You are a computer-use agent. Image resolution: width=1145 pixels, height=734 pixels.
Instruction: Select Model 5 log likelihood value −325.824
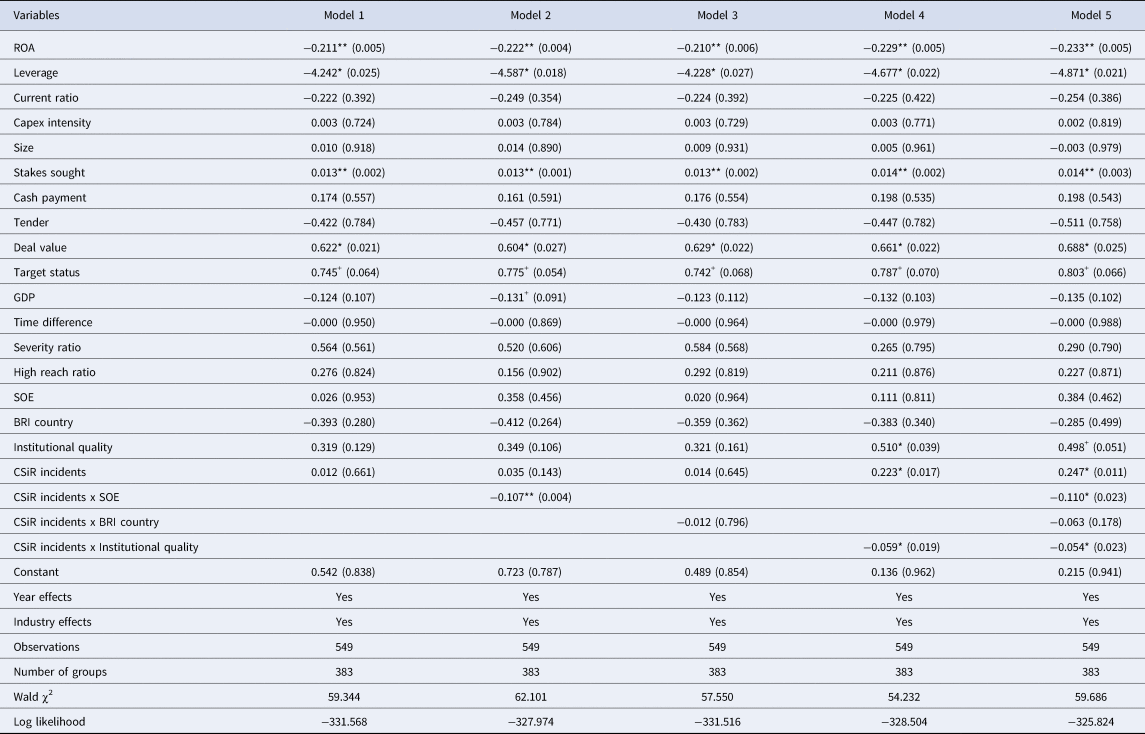(1090, 694)
